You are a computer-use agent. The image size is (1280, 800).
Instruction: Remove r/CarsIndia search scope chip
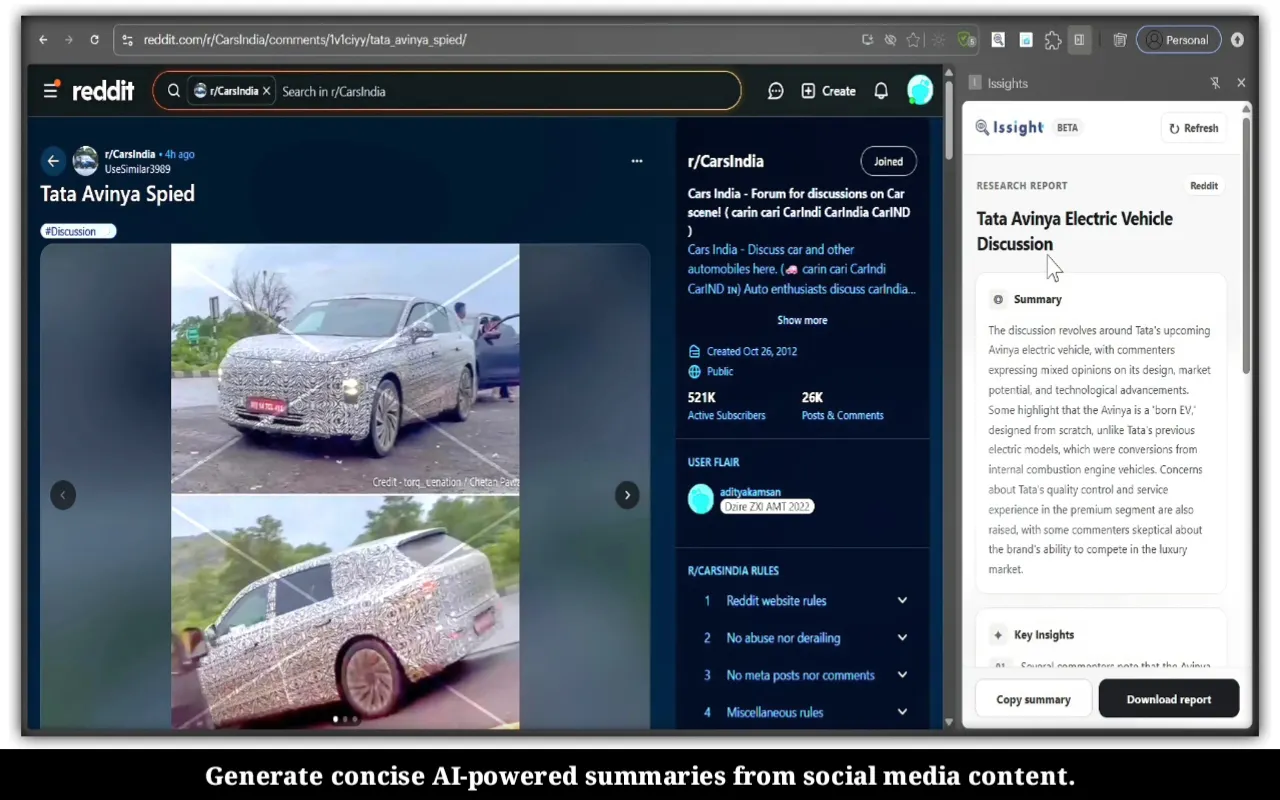(267, 91)
